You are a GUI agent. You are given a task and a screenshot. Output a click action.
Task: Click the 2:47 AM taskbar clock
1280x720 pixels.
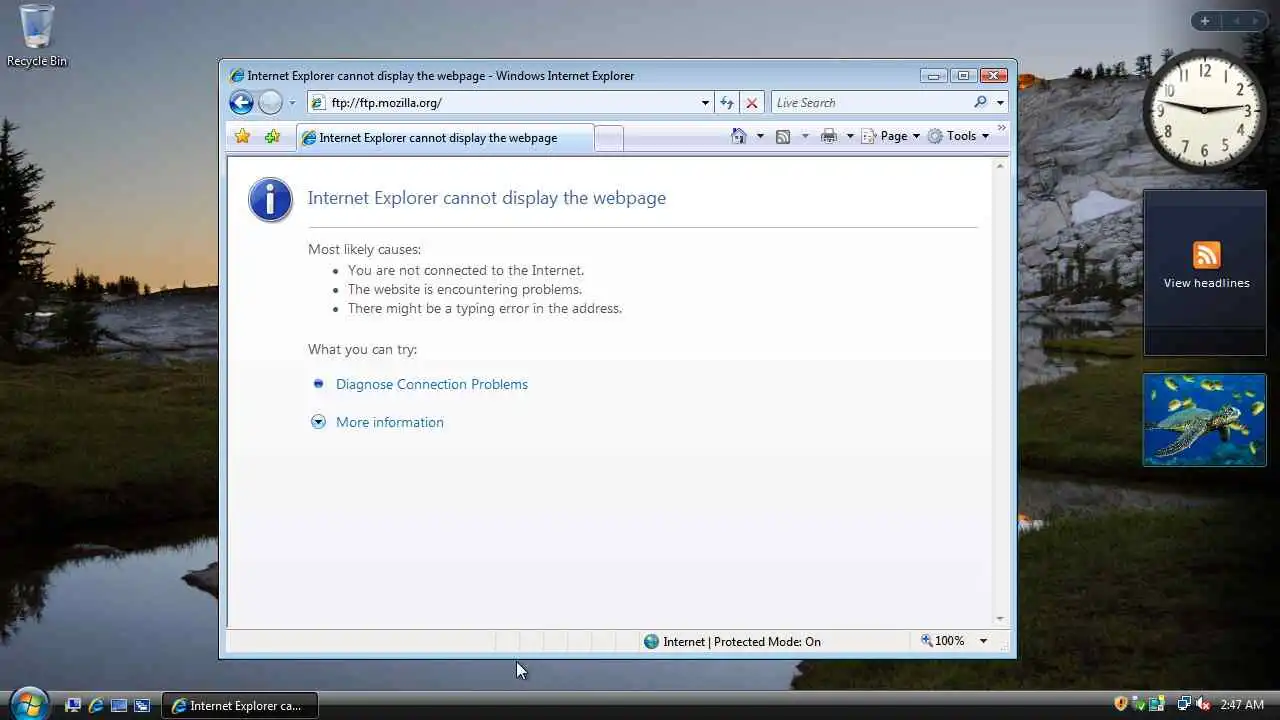[1242, 705]
